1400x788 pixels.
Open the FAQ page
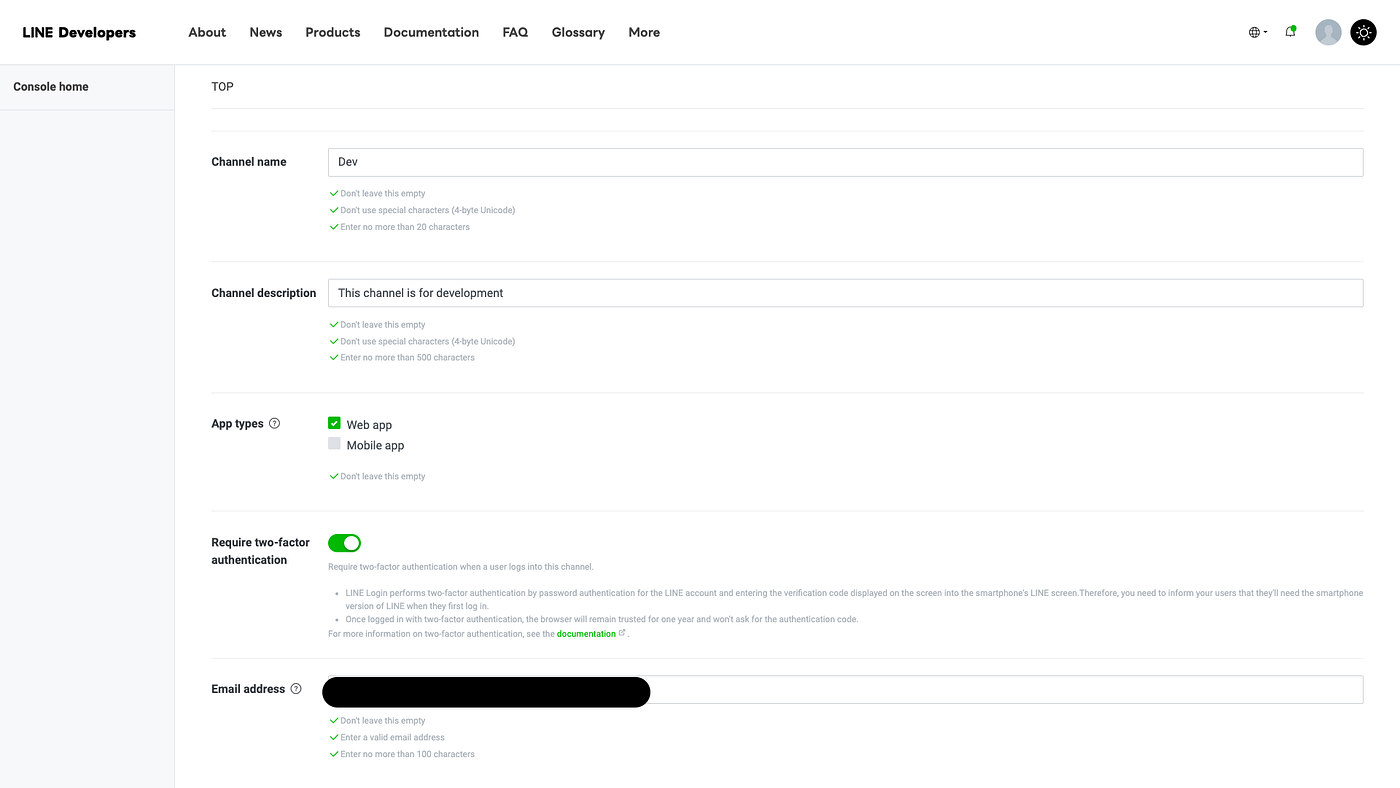pyautogui.click(x=515, y=32)
